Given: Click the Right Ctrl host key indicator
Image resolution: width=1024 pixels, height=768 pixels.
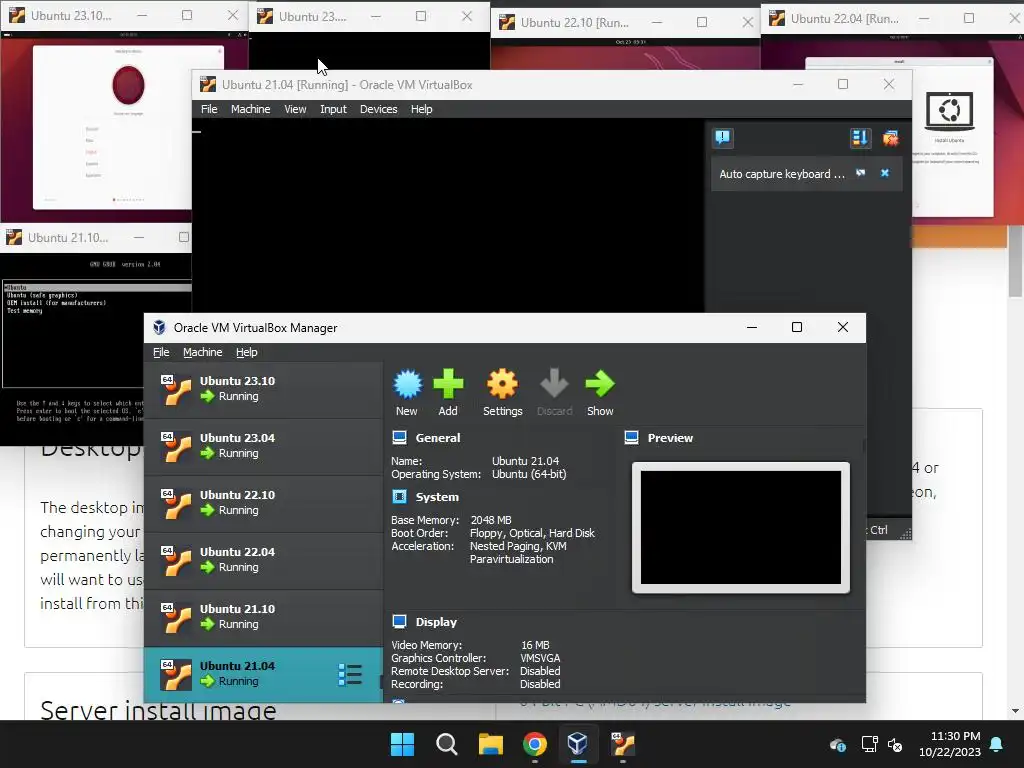Looking at the screenshot, I should pyautogui.click(x=878, y=530).
